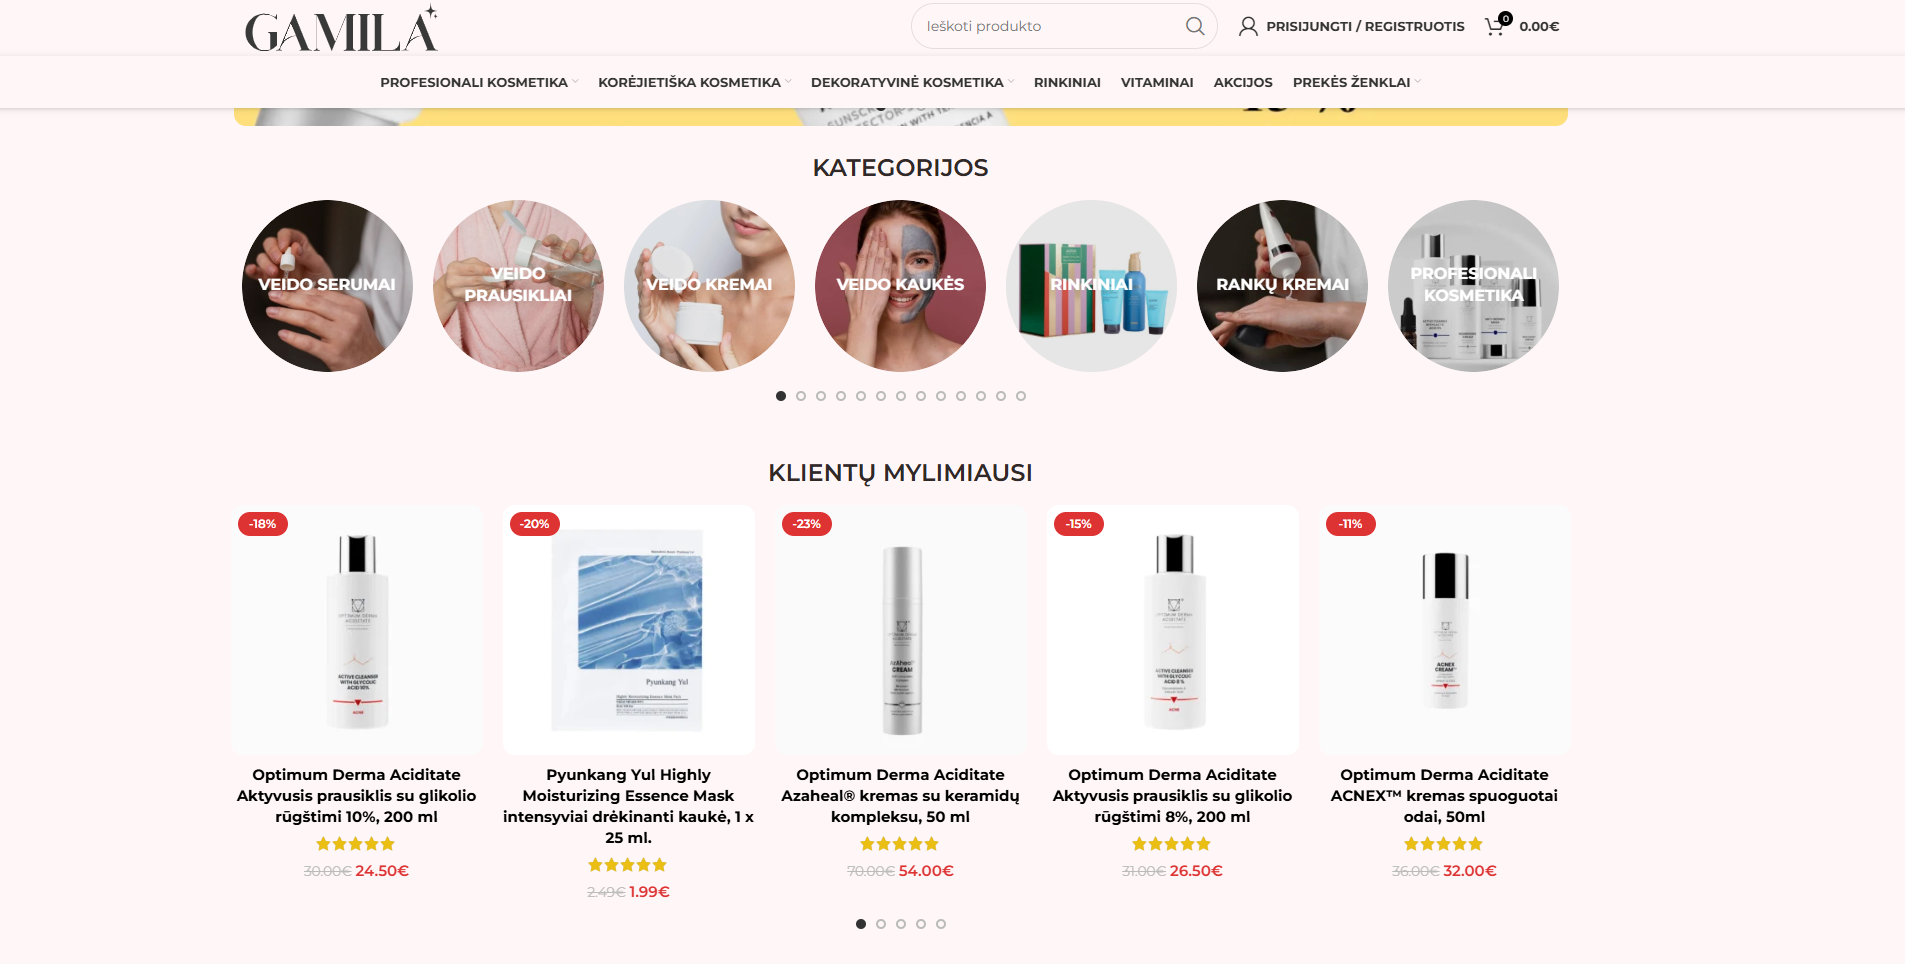Click Prisijungti / Registruotis link

1365,26
